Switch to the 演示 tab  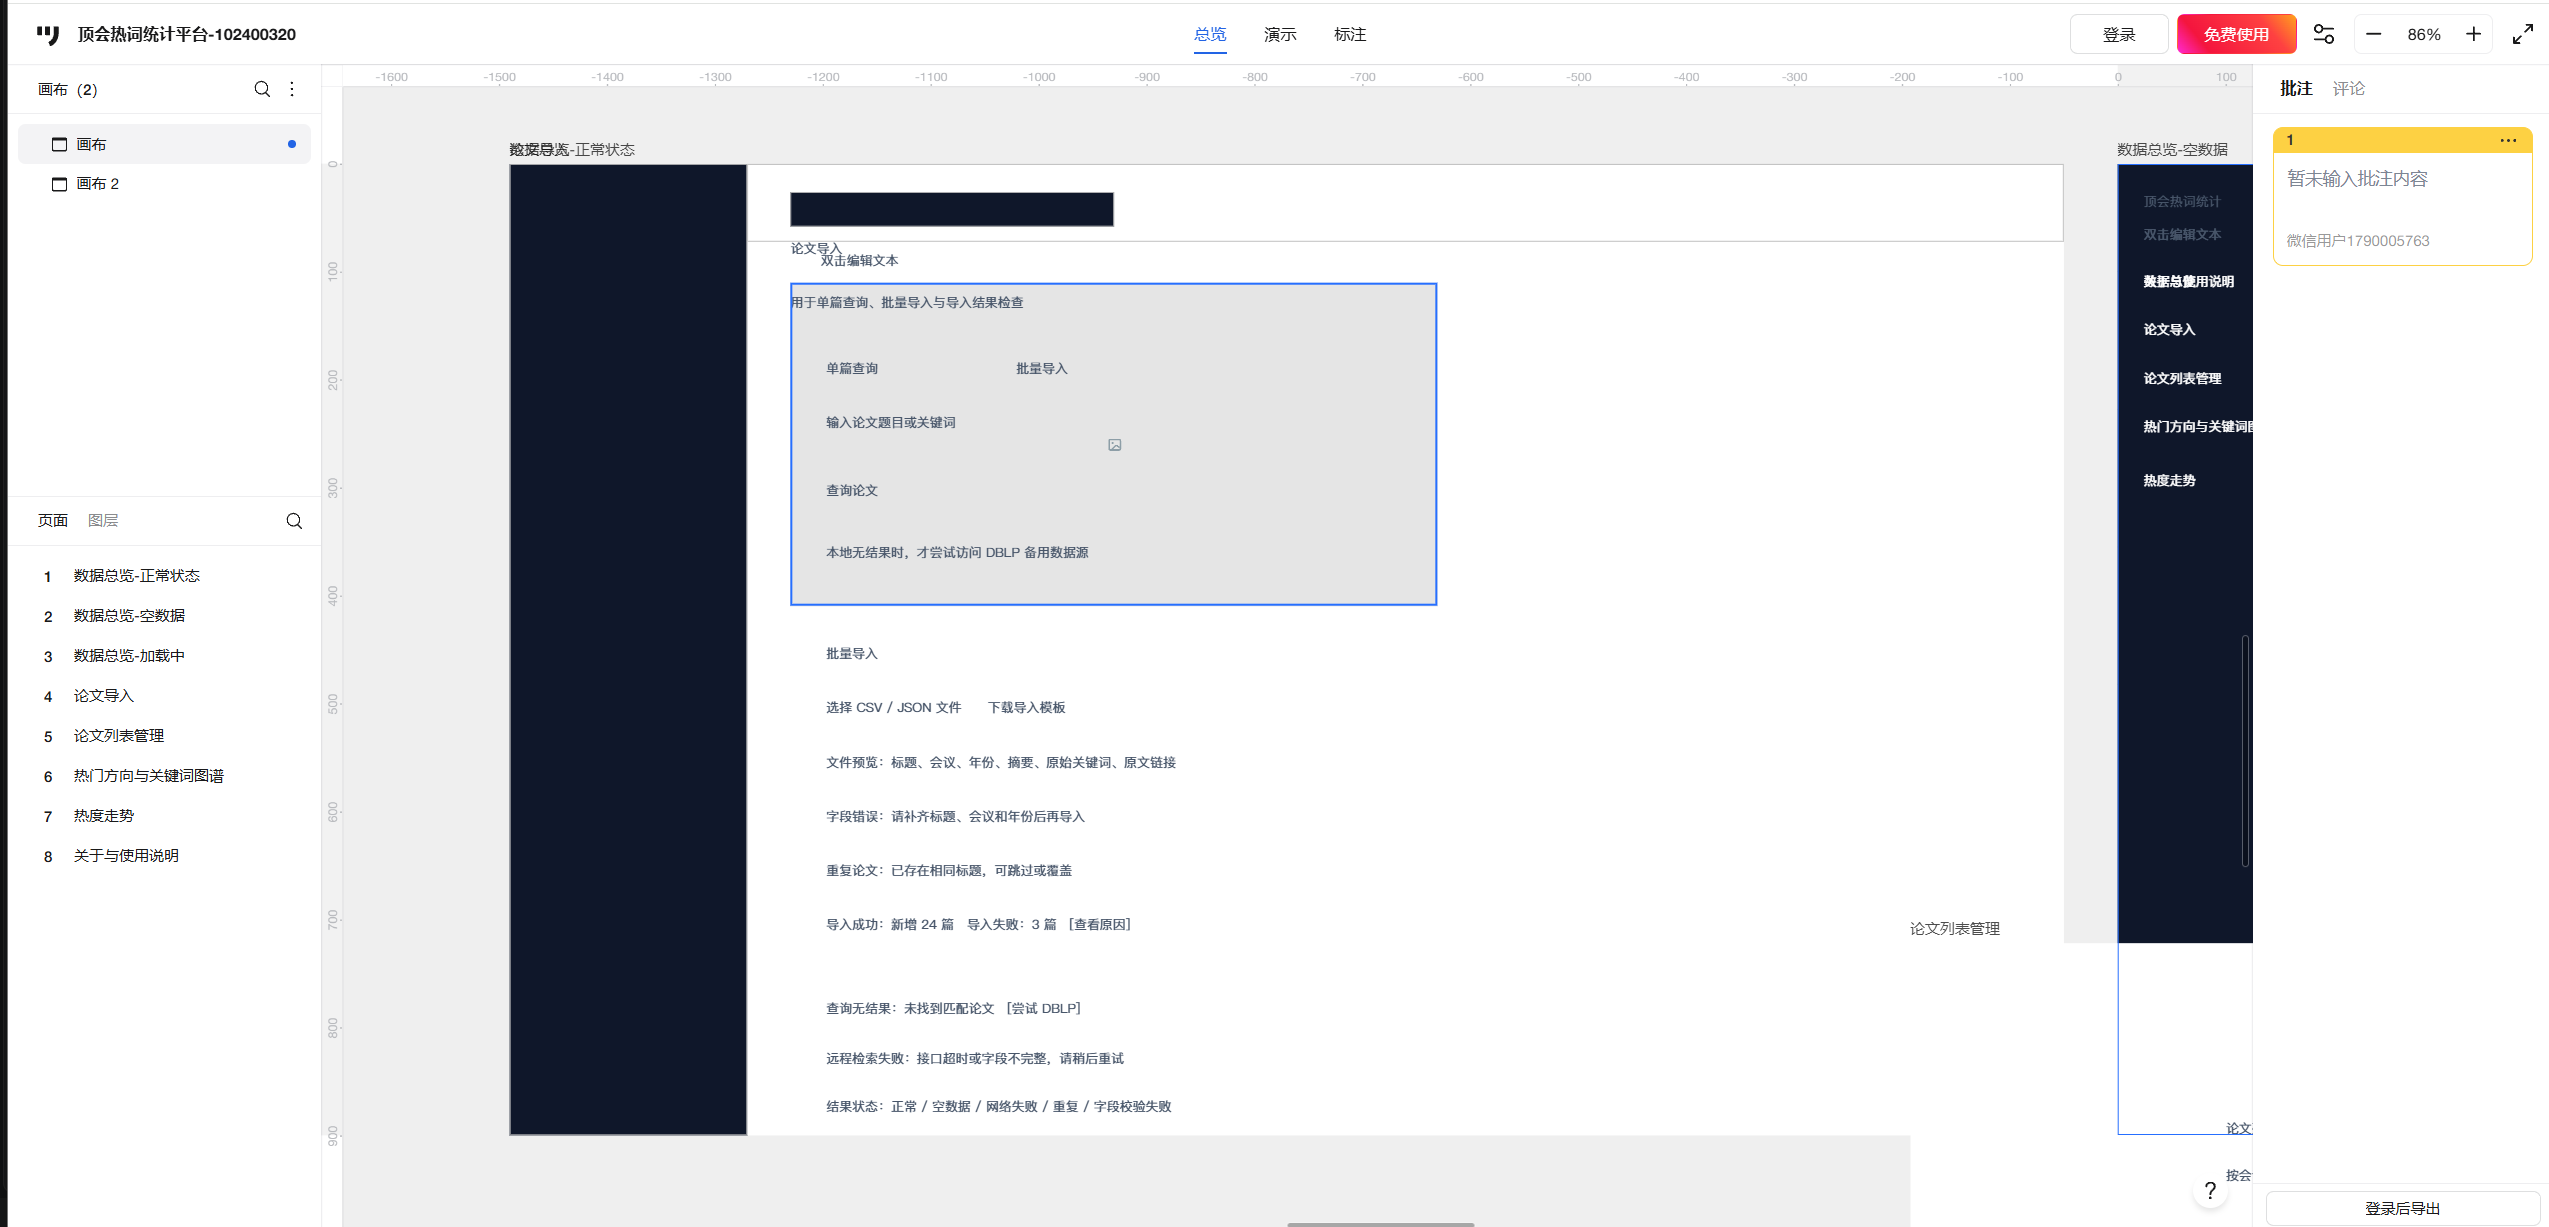click(1280, 34)
